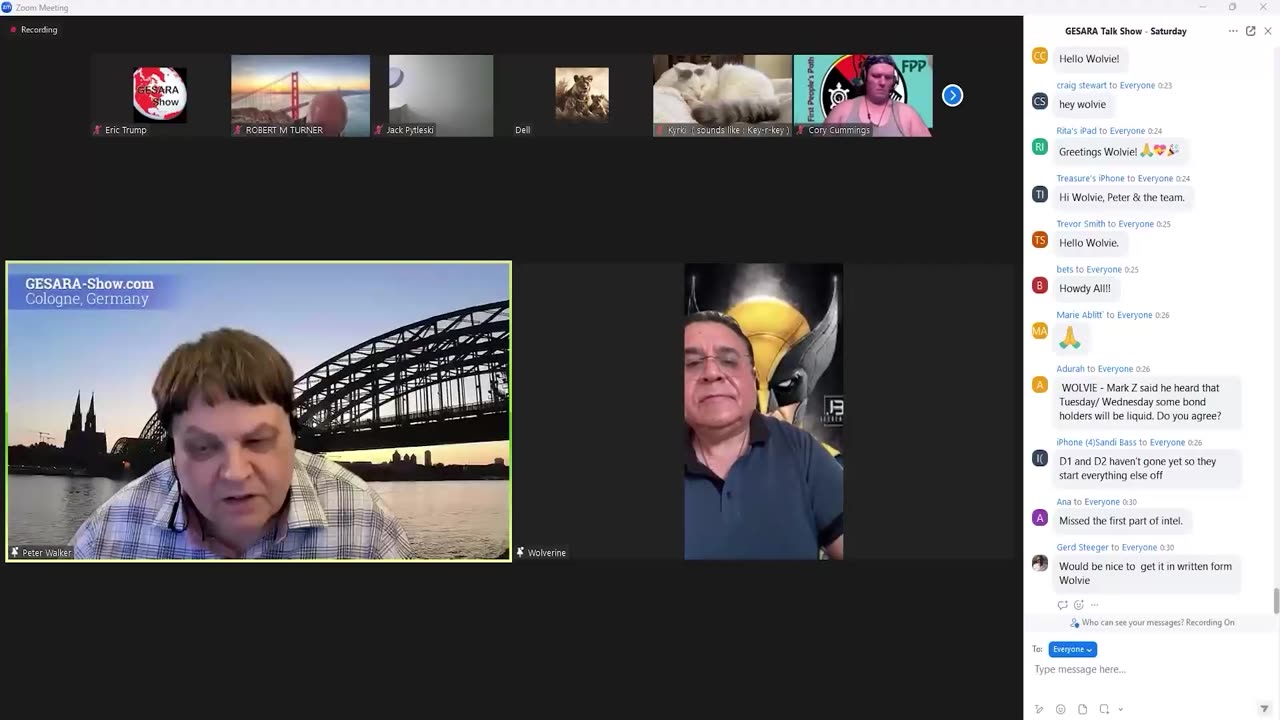Click Sandi Bass's I( avatar
Image resolution: width=1280 pixels, height=720 pixels.
(x=1040, y=458)
